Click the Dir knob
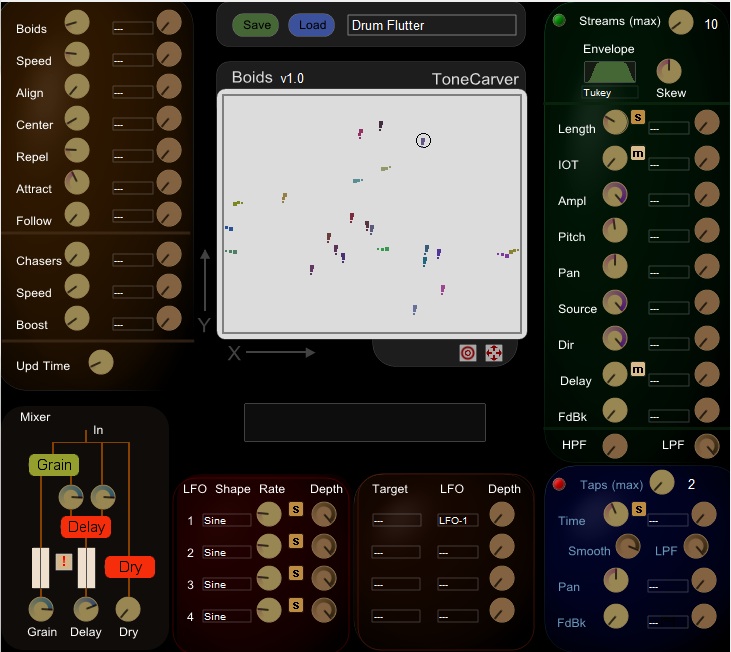 coord(615,338)
